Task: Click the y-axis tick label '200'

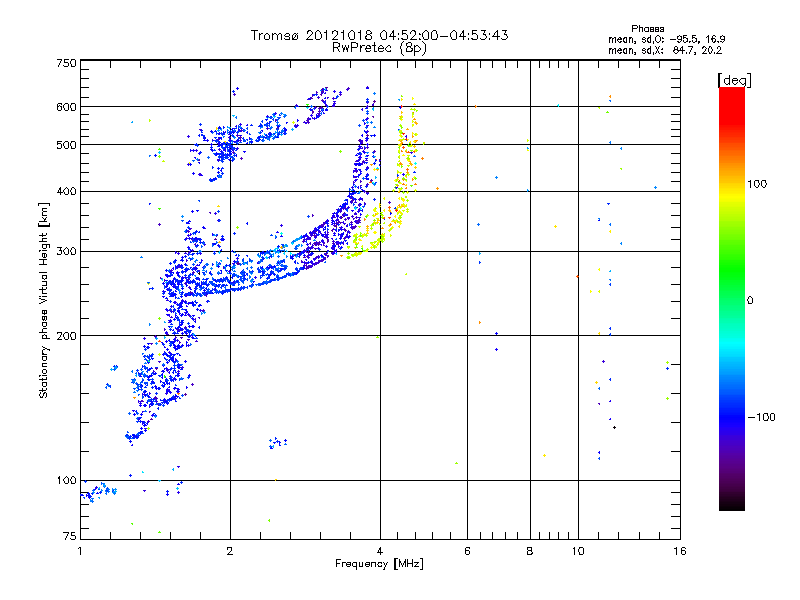Action: 67,336
